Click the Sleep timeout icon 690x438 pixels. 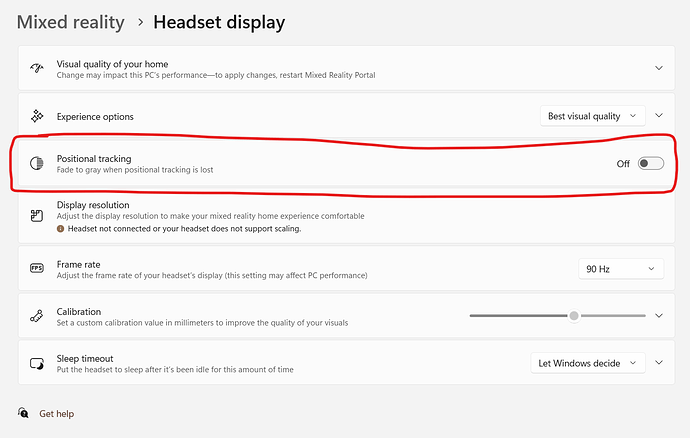coord(37,363)
